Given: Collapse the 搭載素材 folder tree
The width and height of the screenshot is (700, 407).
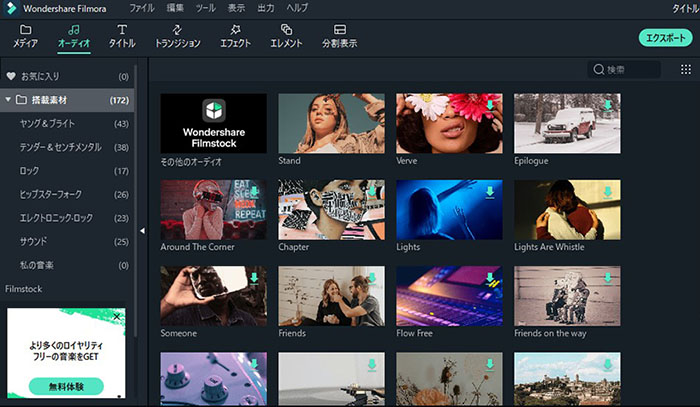Looking at the screenshot, I should (8, 100).
